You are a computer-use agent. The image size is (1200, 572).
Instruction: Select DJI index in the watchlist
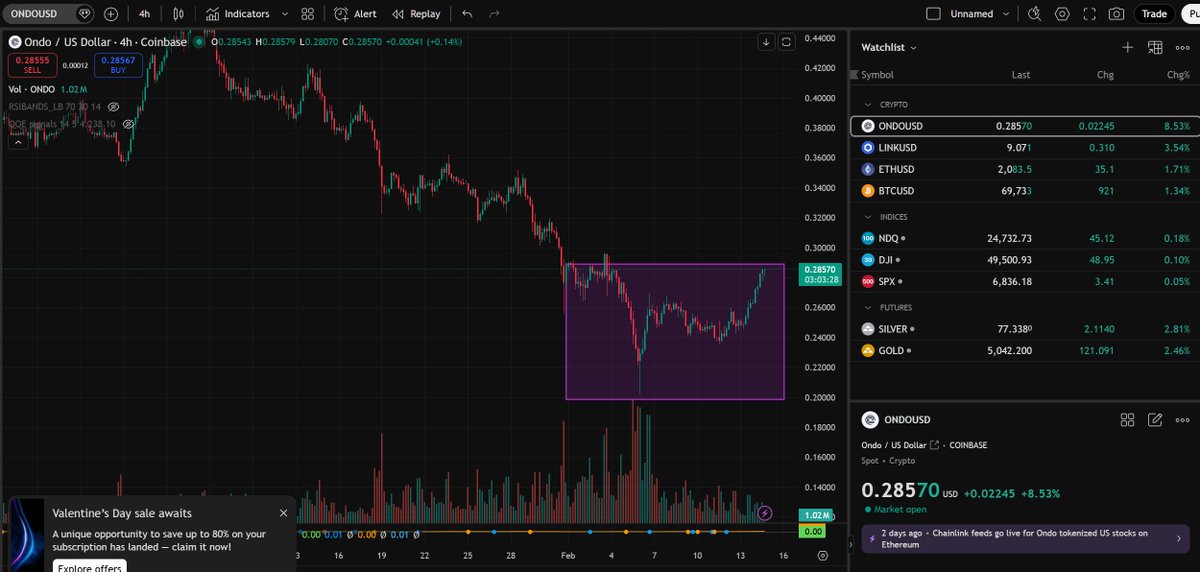pyautogui.click(x=1024, y=260)
